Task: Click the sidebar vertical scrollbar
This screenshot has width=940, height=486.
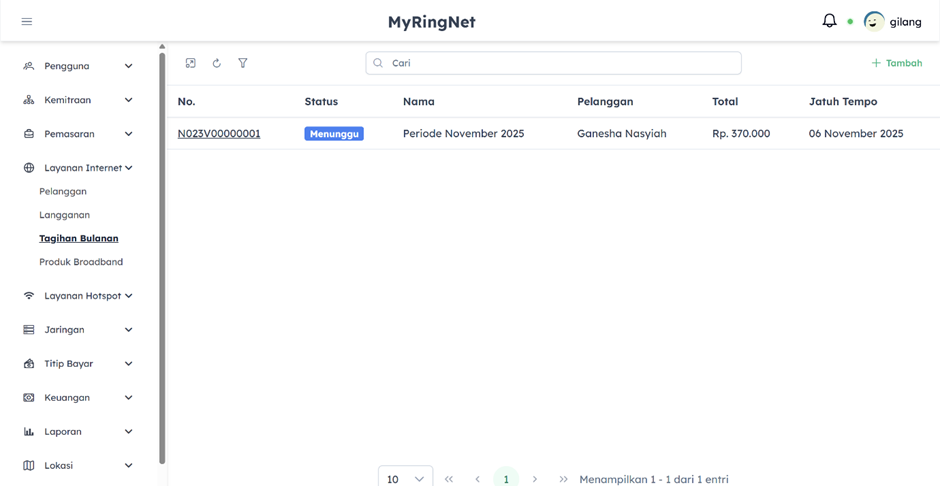Action: 162,250
